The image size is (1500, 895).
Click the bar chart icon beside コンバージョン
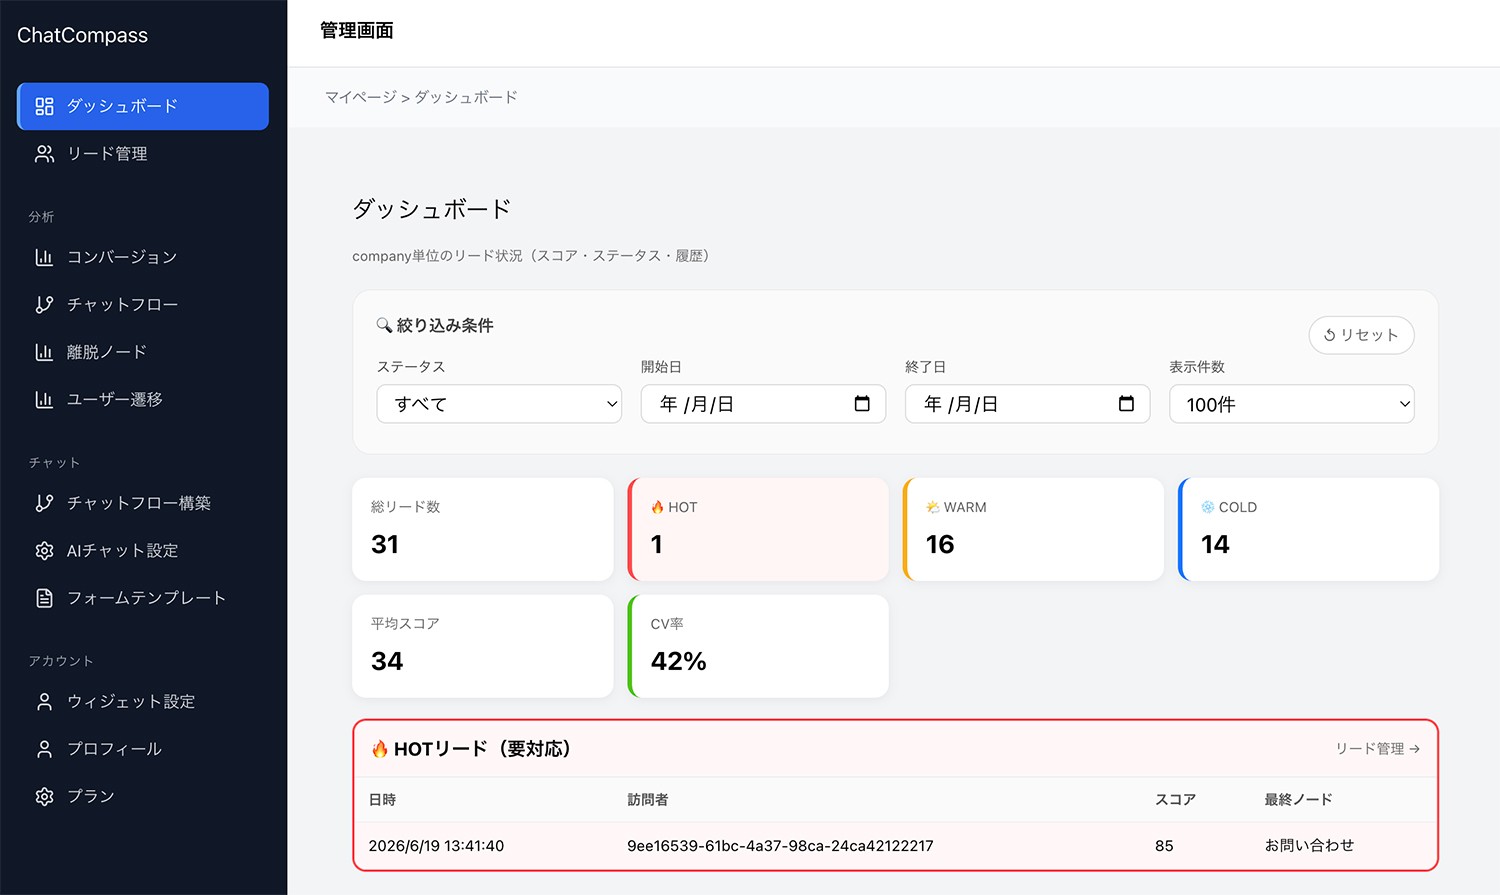(44, 257)
